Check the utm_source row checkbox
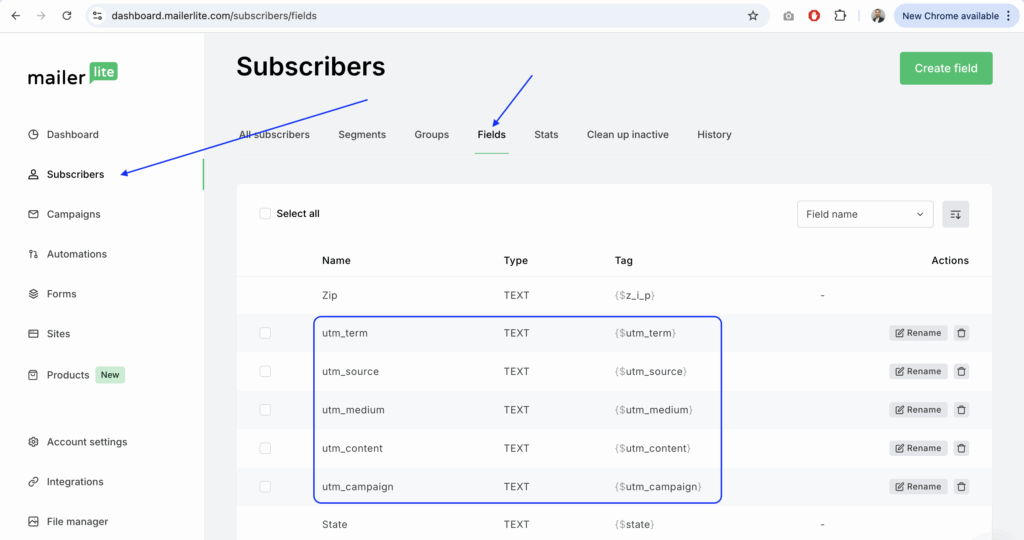The height and width of the screenshot is (540, 1024). 265,372
